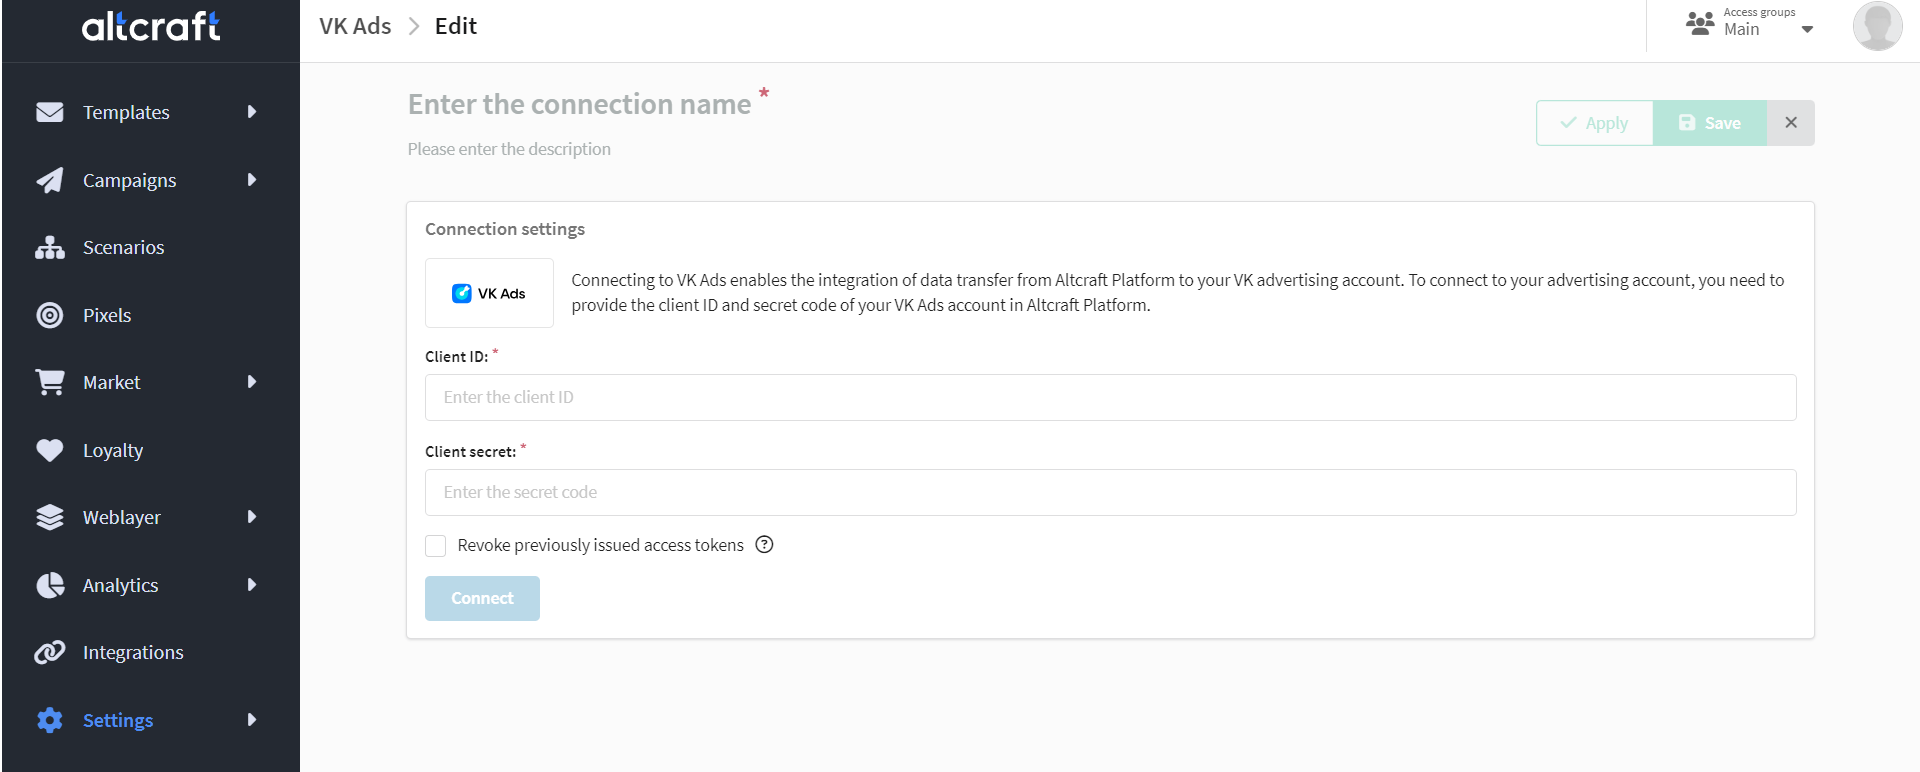Viewport: 1920px width, 772px height.
Task: Enable Revoke previously issued access tokens
Action: [436, 546]
